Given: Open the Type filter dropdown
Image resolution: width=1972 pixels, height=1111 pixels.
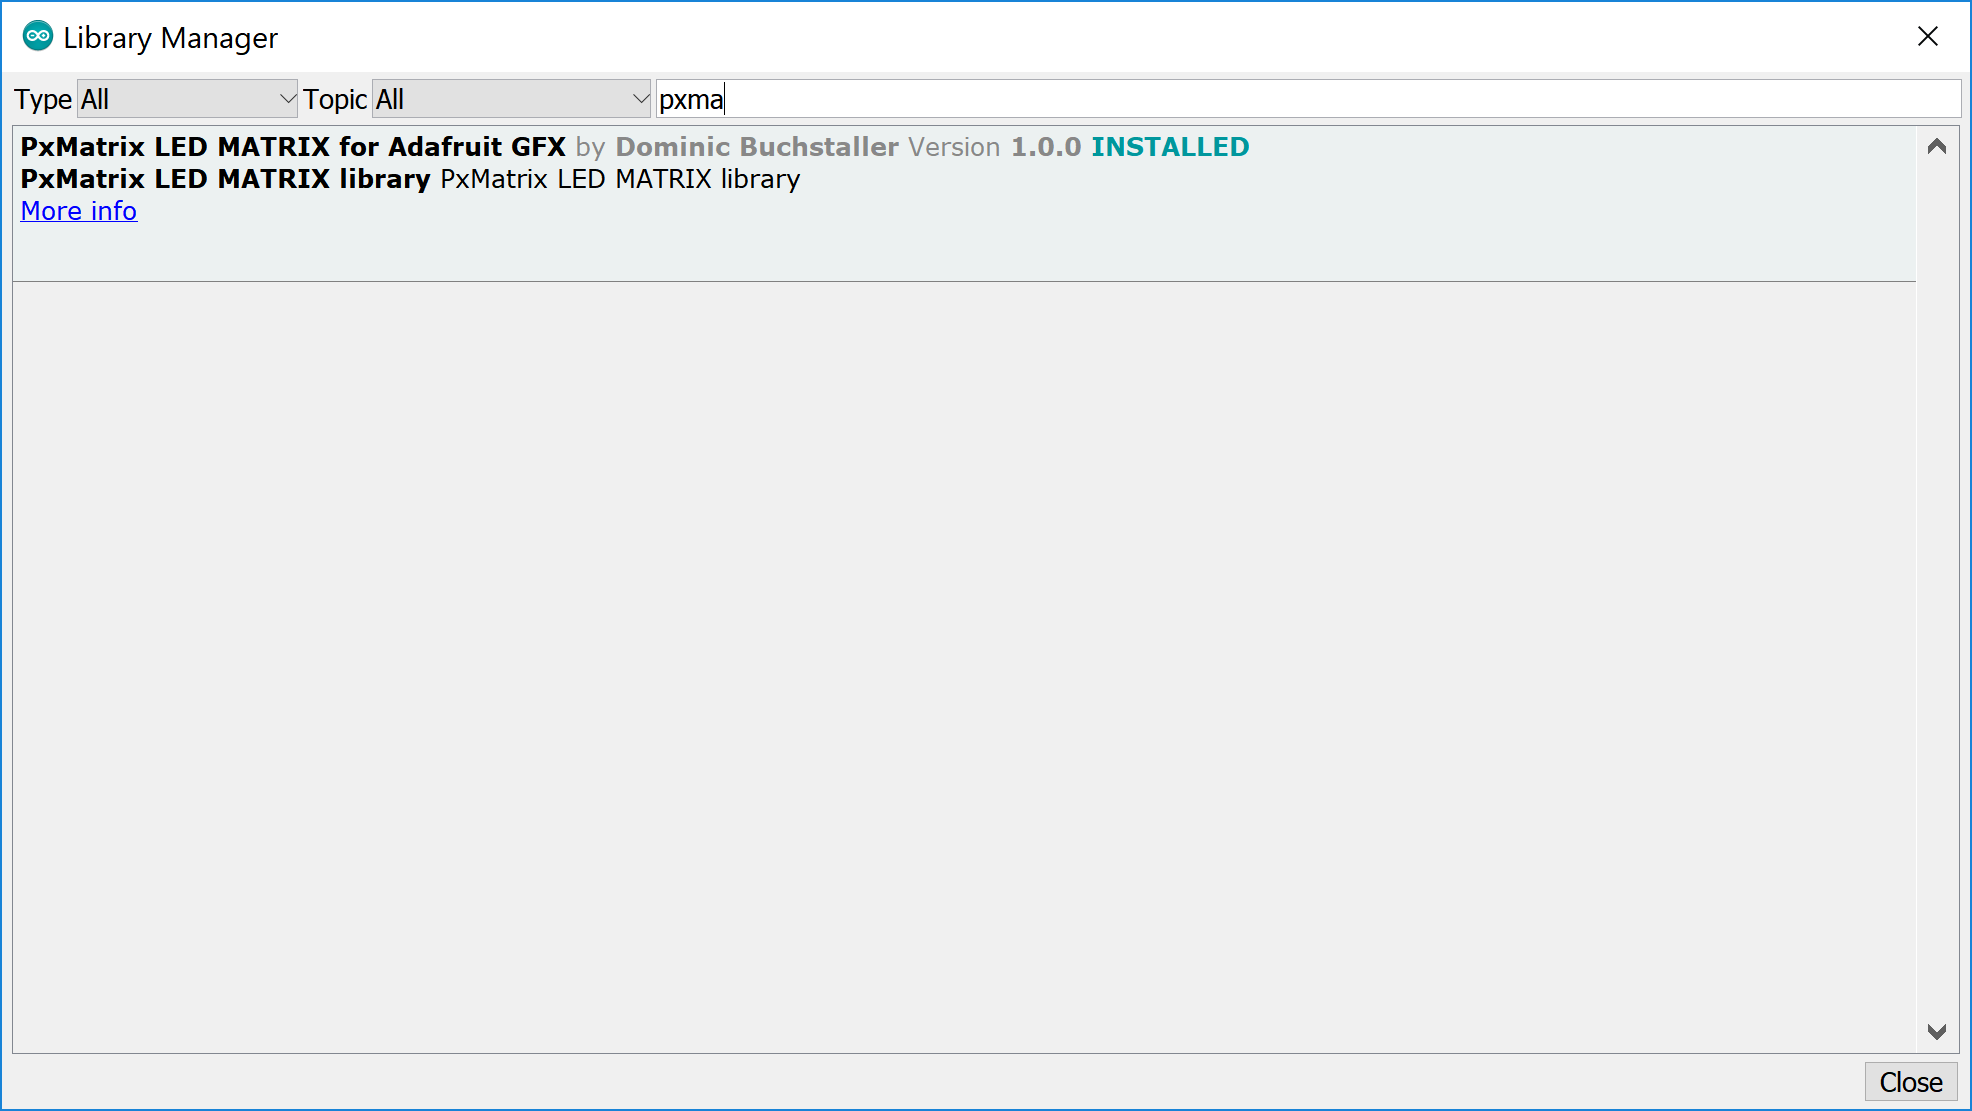Looking at the screenshot, I should [187, 99].
